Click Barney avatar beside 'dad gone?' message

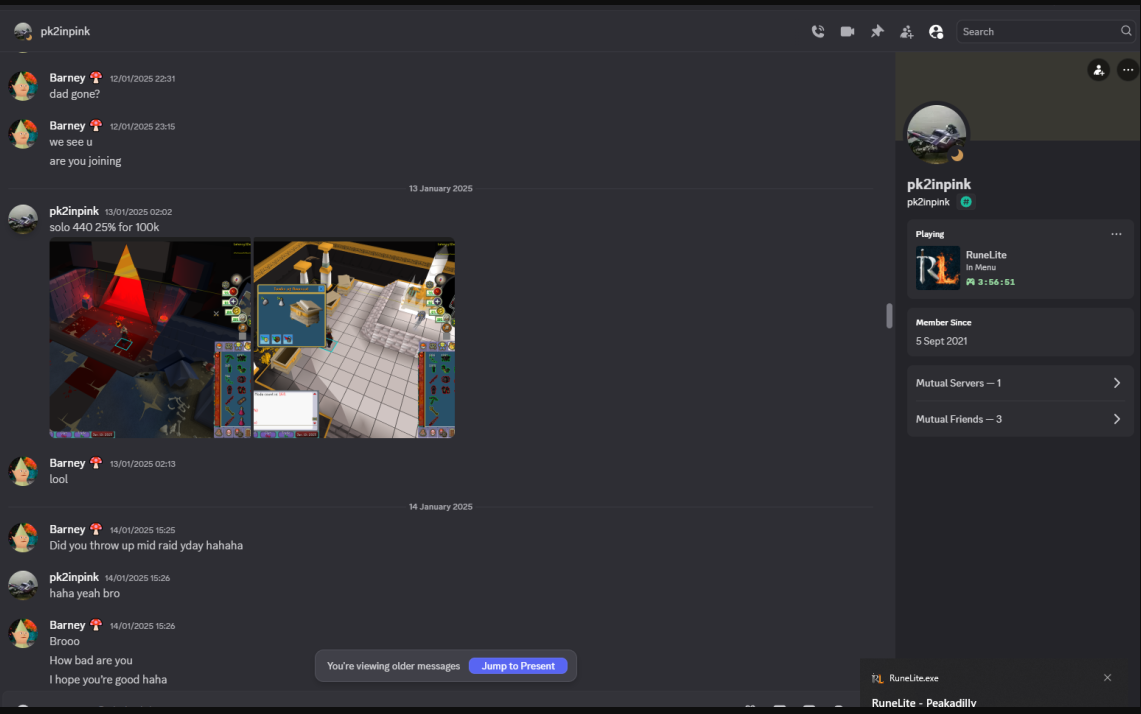23,86
